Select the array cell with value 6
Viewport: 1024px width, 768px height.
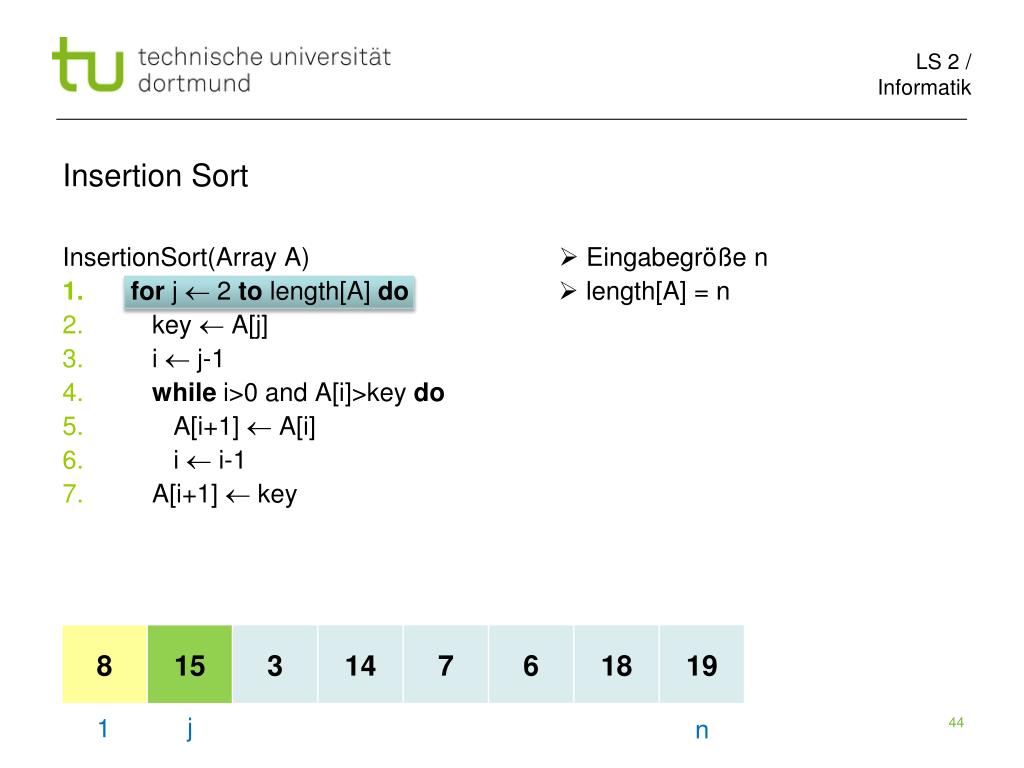[531, 664]
